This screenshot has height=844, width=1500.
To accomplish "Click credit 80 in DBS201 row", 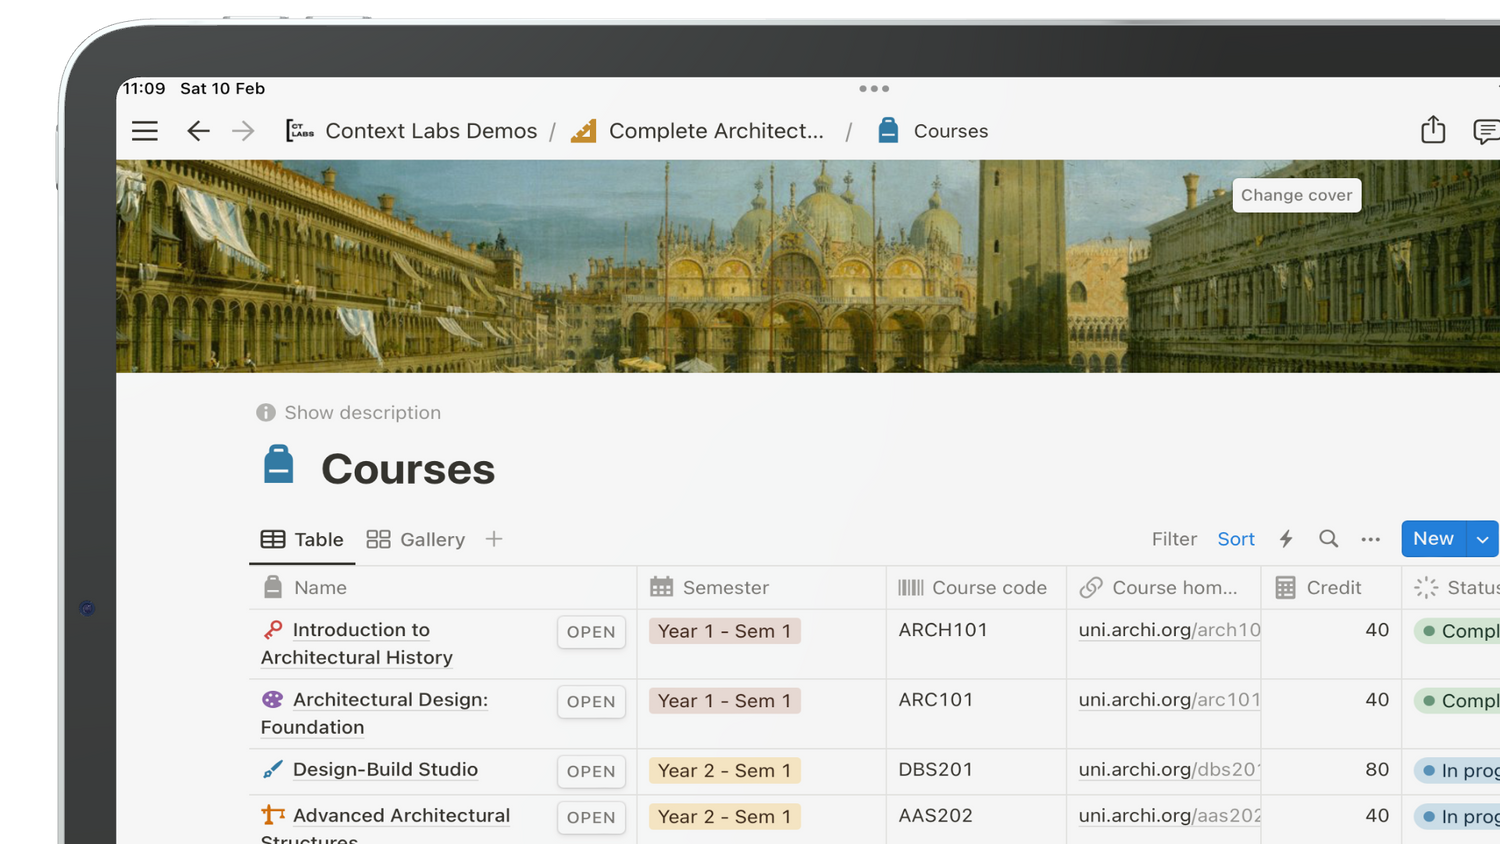I will point(1377,770).
